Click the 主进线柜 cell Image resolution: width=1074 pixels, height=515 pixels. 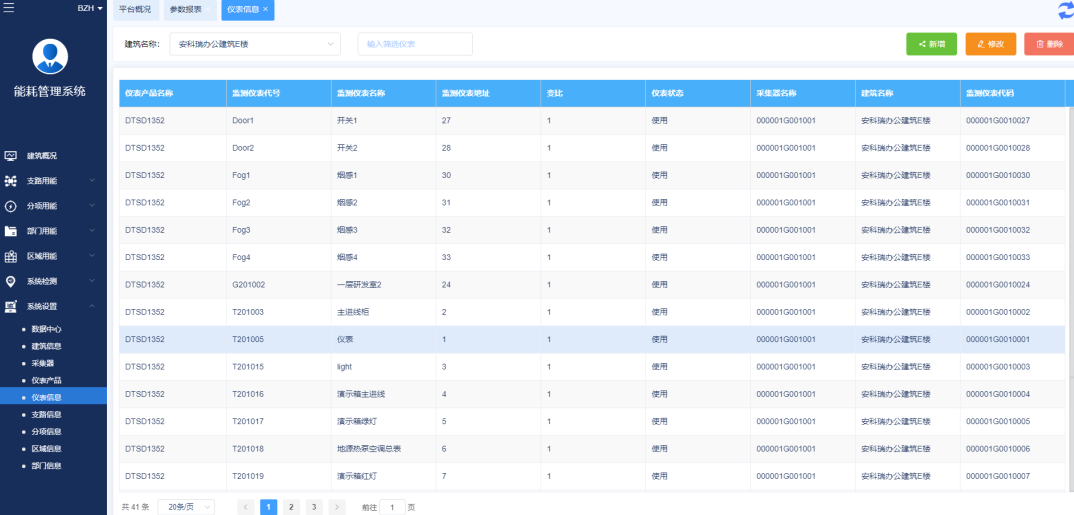pos(384,312)
